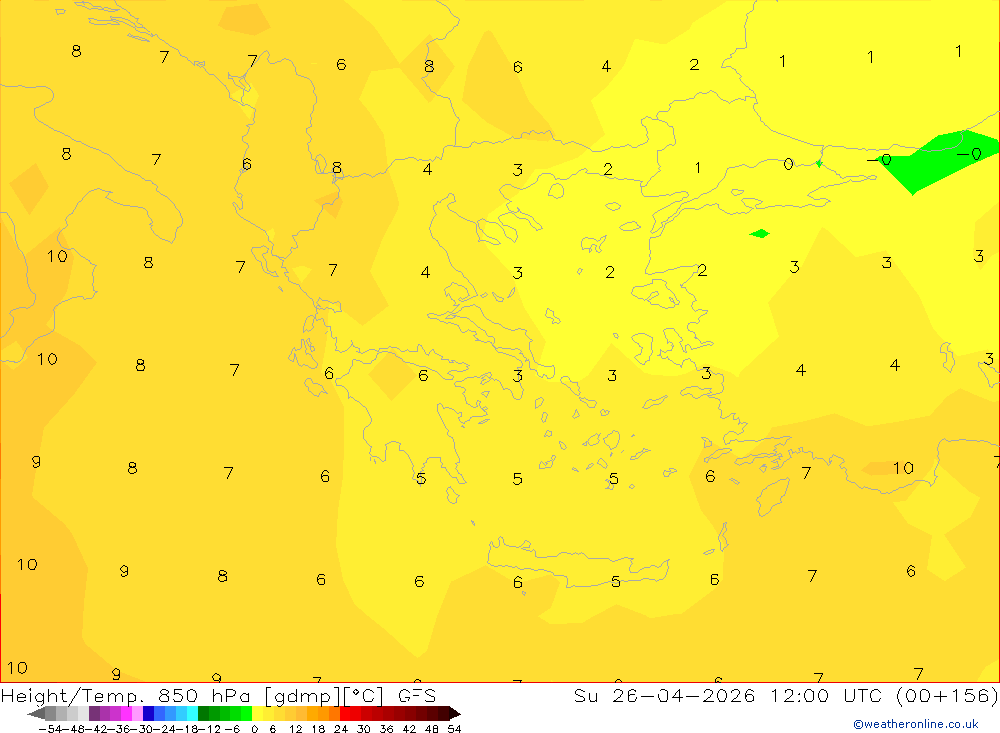Click the "Su 26-04-2026 12:00 UTC (00+156)" timestamp
Image resolution: width=1000 pixels, height=733 pixels.
pos(786,695)
